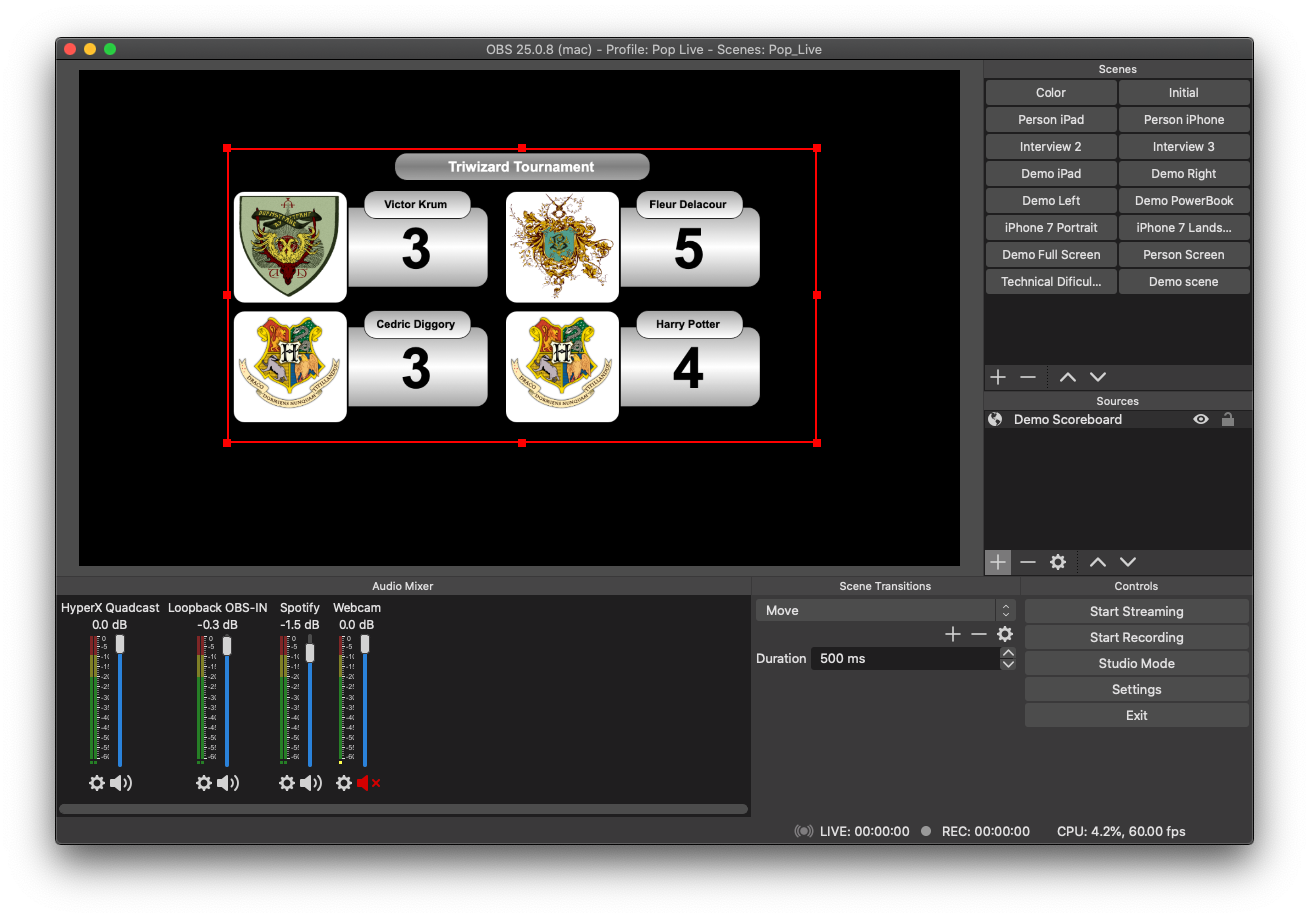This screenshot has height=918, width=1309.
Task: Switch to Technical Difficulties scene
Action: point(1051,282)
